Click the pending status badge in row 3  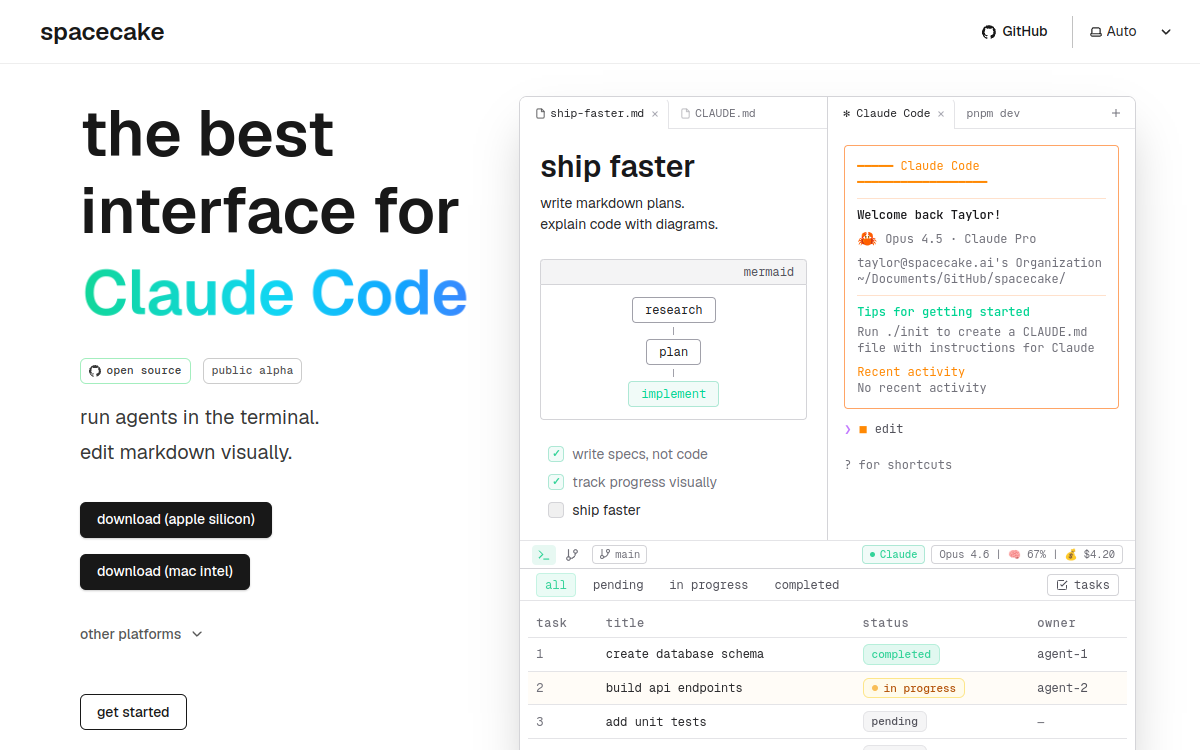[x=895, y=722]
